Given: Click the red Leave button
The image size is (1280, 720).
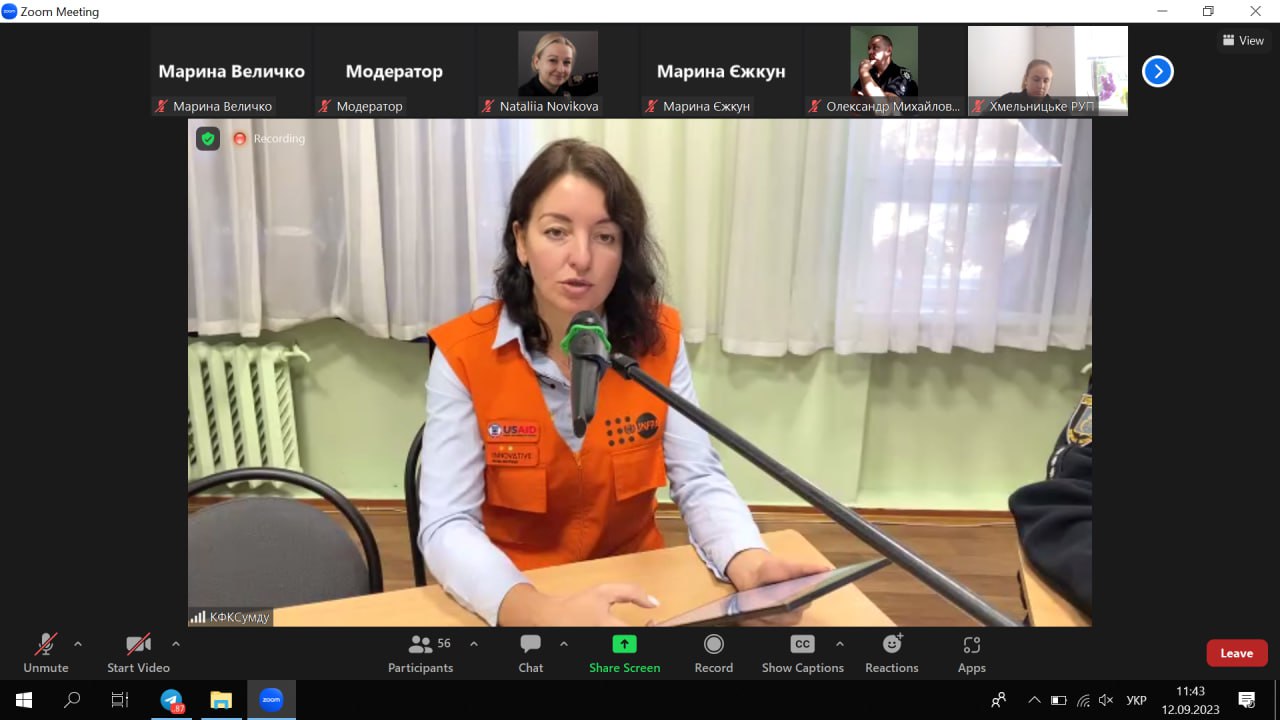Looking at the screenshot, I should coord(1236,653).
